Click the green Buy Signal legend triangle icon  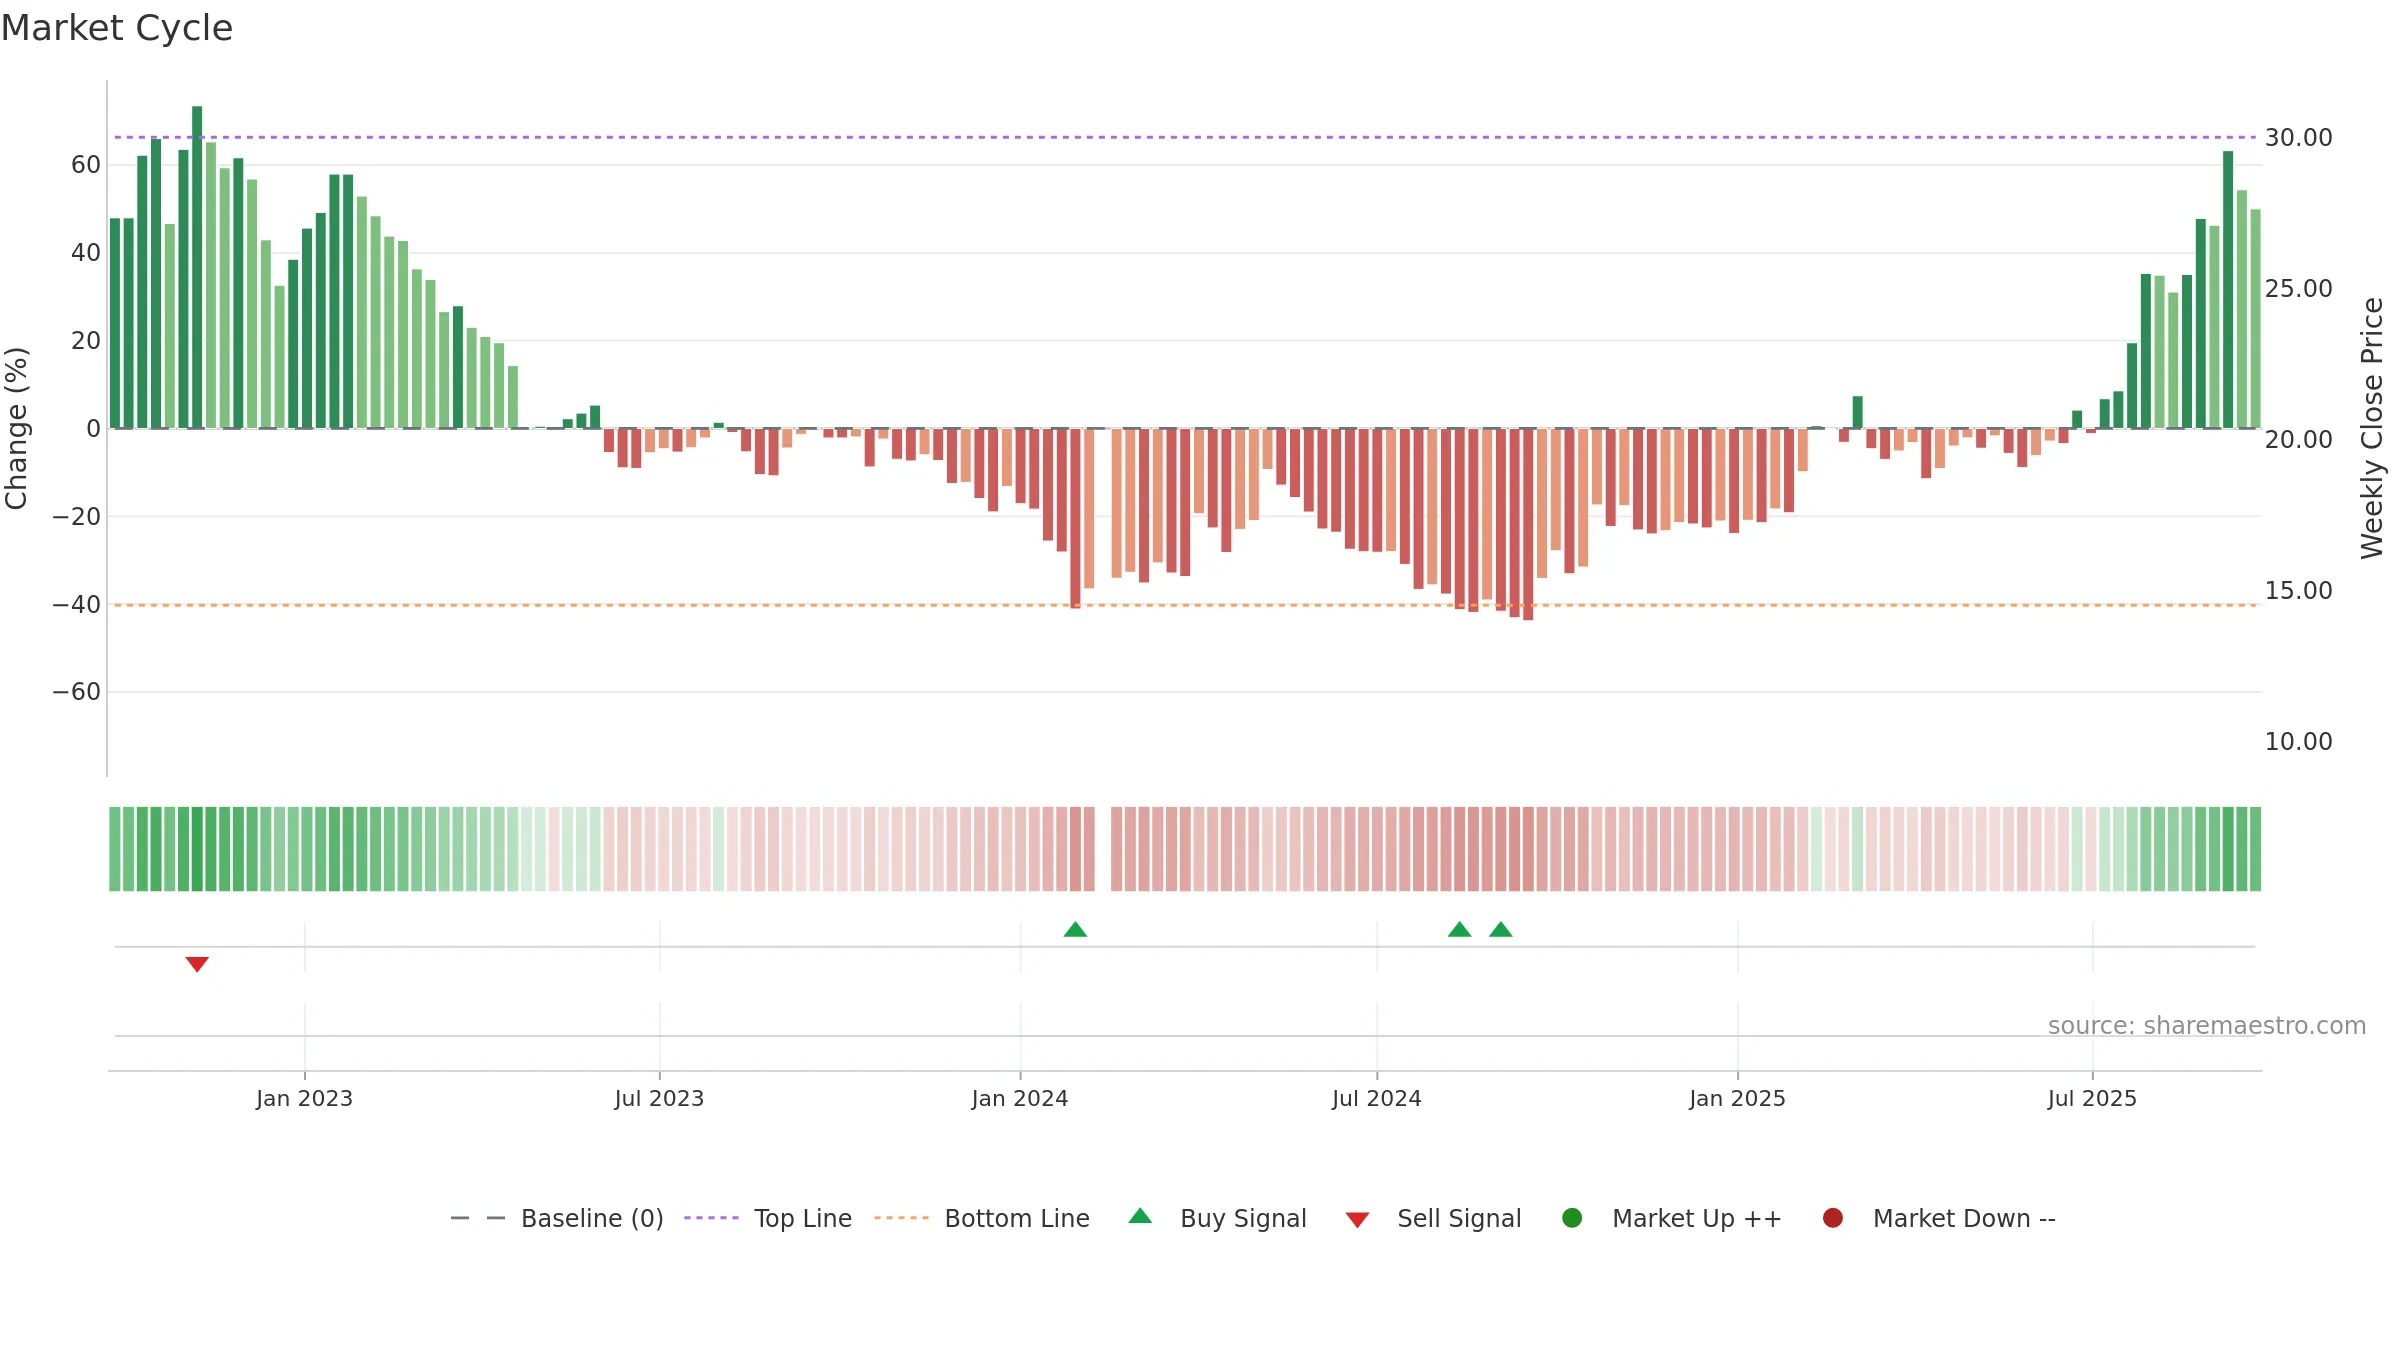coord(1140,1216)
